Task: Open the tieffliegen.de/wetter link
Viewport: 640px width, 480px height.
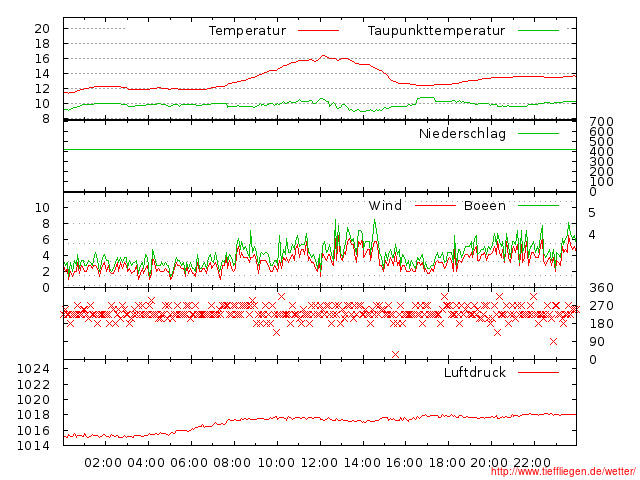Action: (x=563, y=472)
